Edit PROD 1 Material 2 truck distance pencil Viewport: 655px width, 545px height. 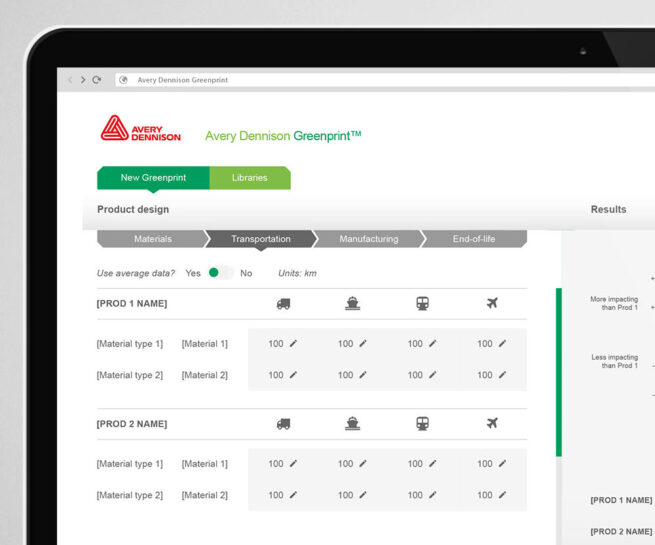293,375
